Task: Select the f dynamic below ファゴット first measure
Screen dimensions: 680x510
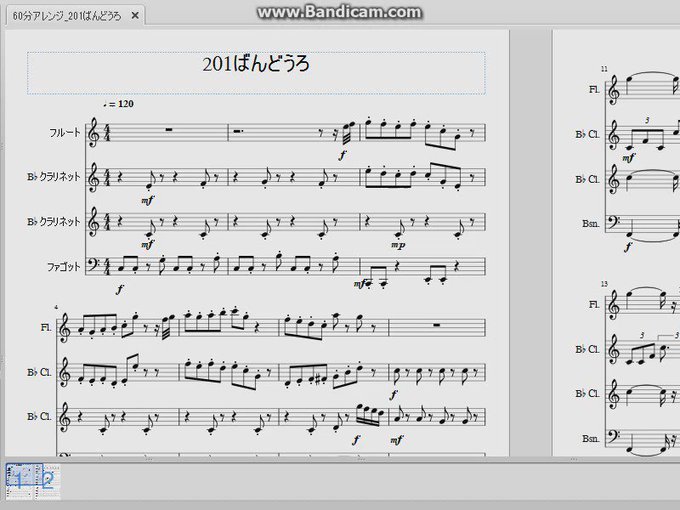Action: [x=119, y=290]
